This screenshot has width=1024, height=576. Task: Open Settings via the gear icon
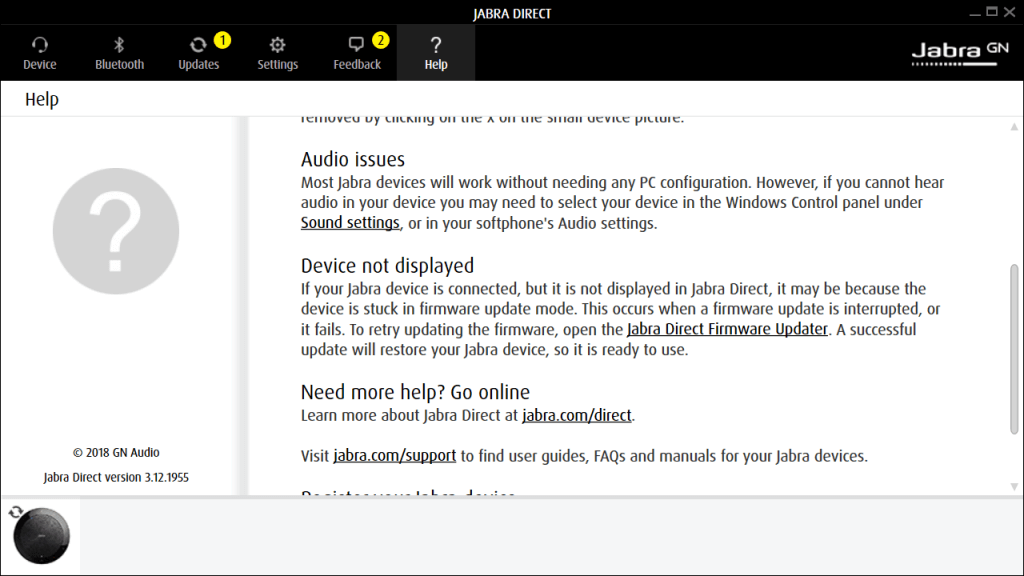pyautogui.click(x=277, y=53)
